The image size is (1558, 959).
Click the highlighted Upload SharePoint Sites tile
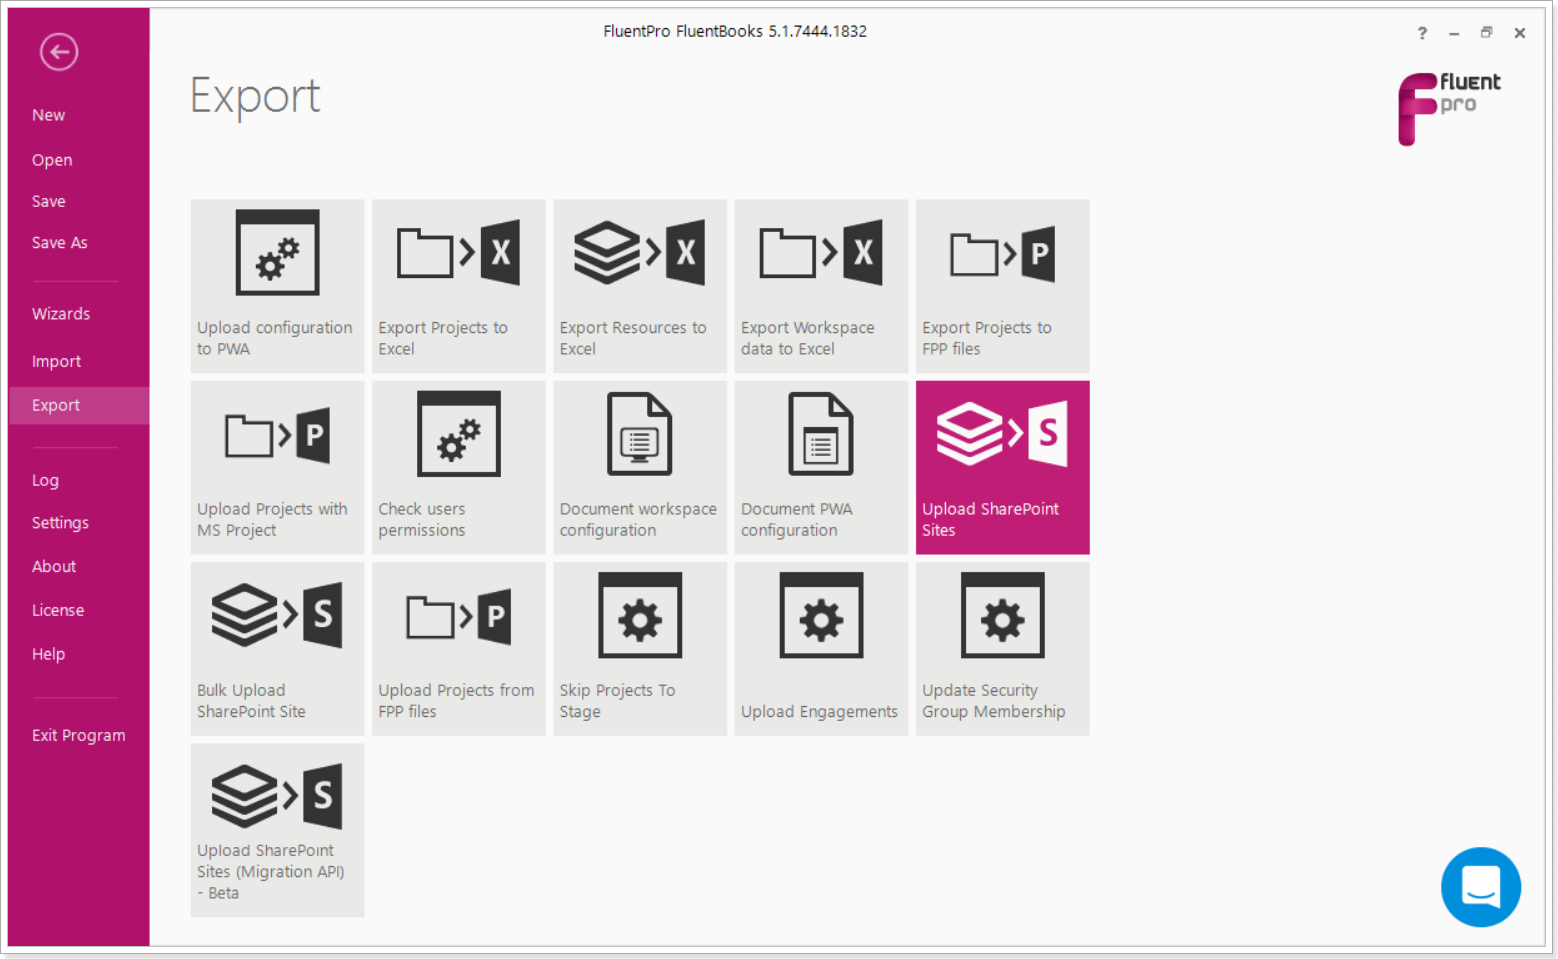(x=1003, y=467)
